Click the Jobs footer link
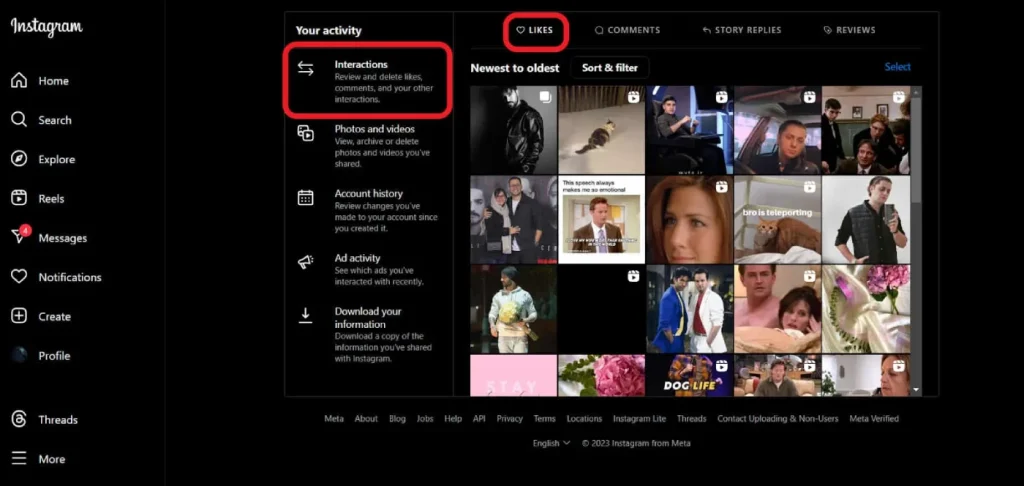The height and width of the screenshot is (486, 1024). (x=425, y=419)
